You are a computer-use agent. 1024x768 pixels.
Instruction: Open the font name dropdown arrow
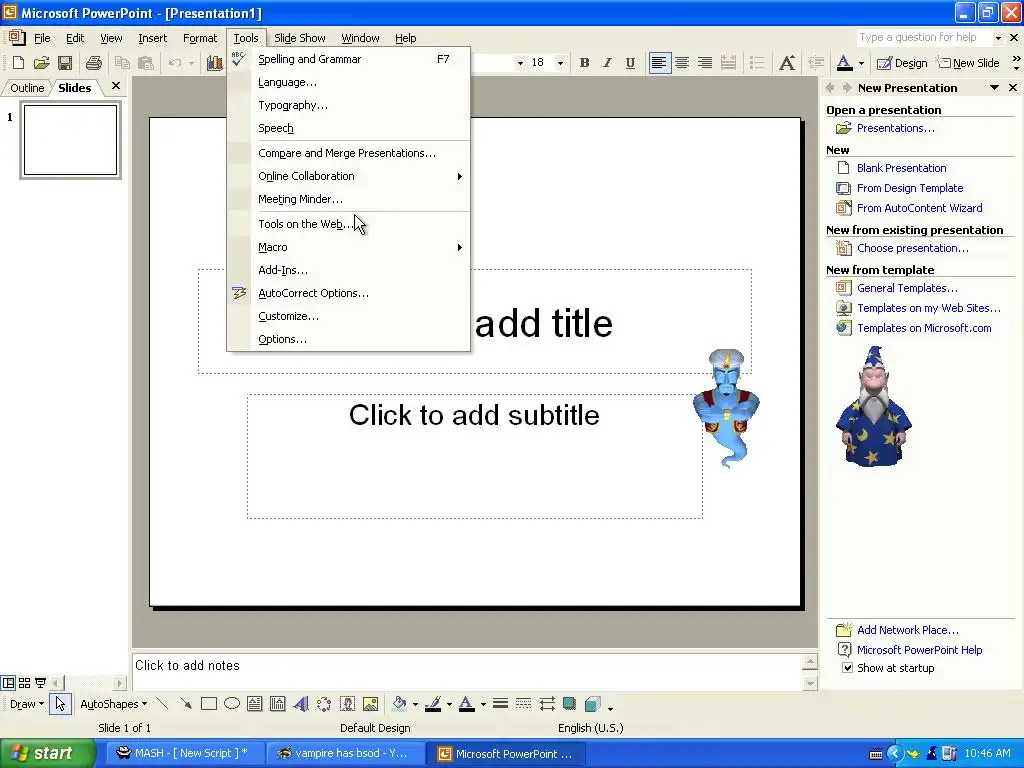tap(520, 63)
